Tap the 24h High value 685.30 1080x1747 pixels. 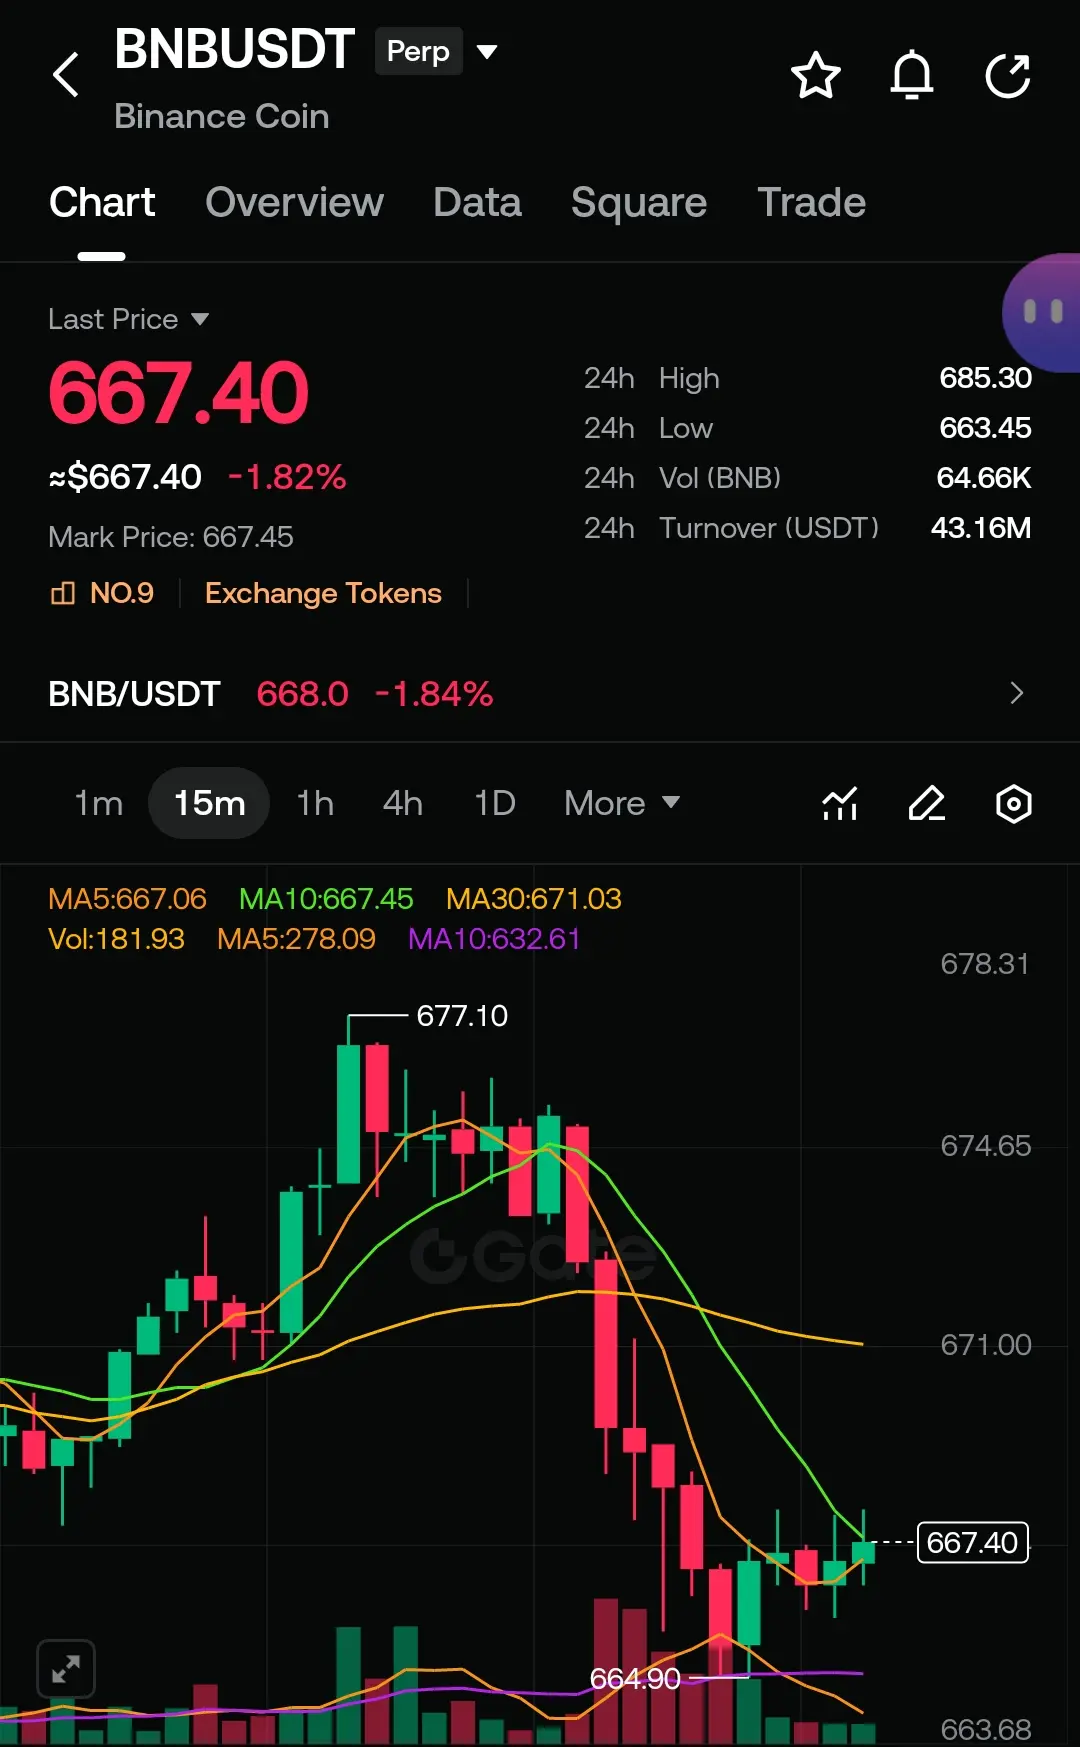[x=985, y=378]
